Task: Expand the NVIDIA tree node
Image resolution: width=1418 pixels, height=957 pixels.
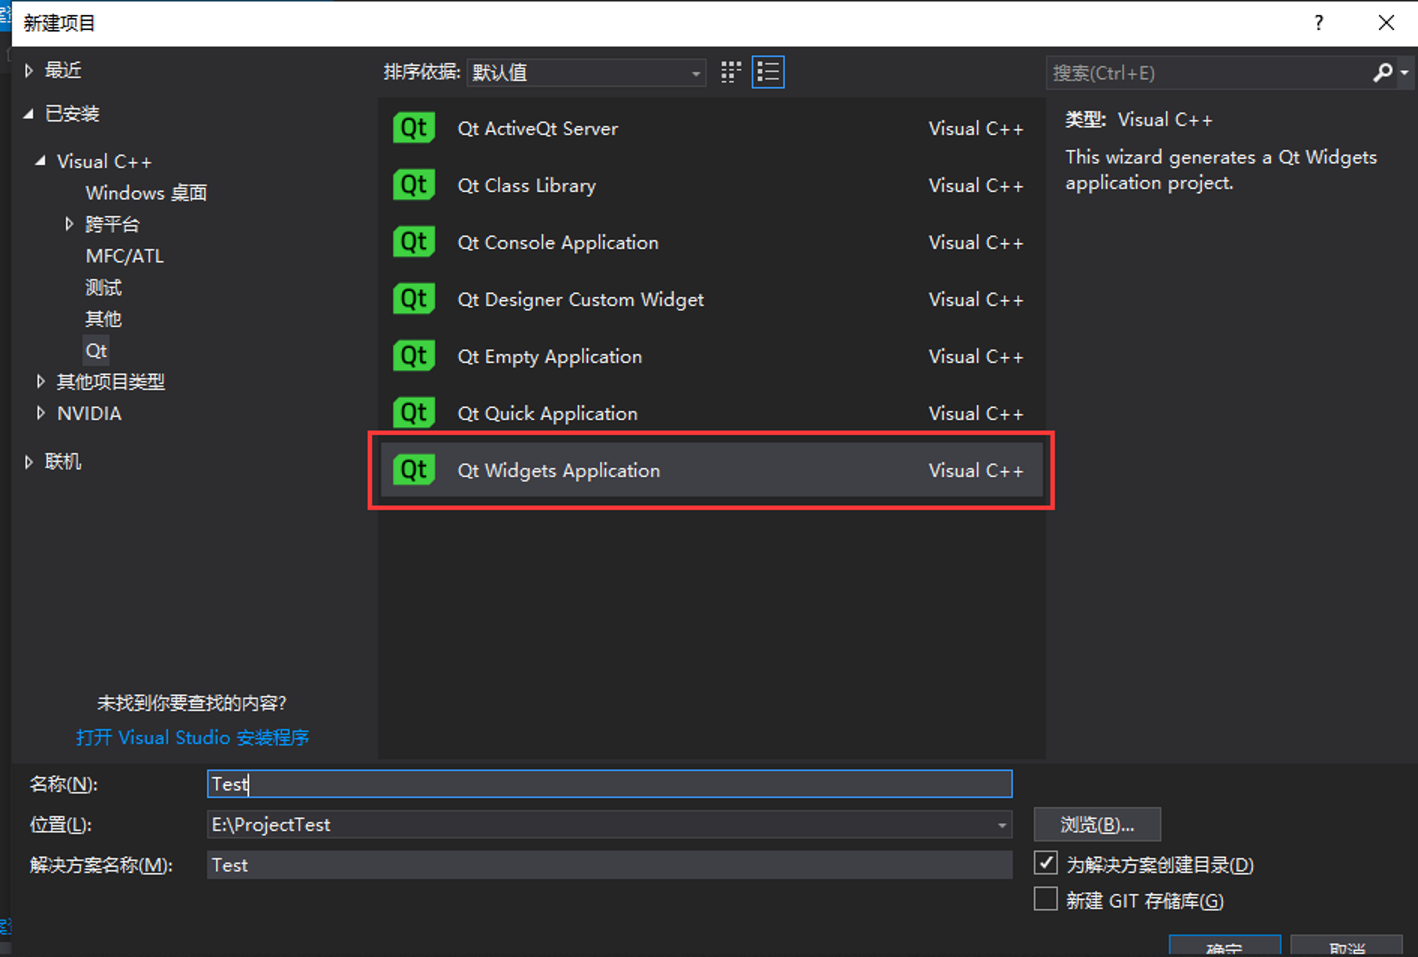Action: pyautogui.click(x=41, y=413)
